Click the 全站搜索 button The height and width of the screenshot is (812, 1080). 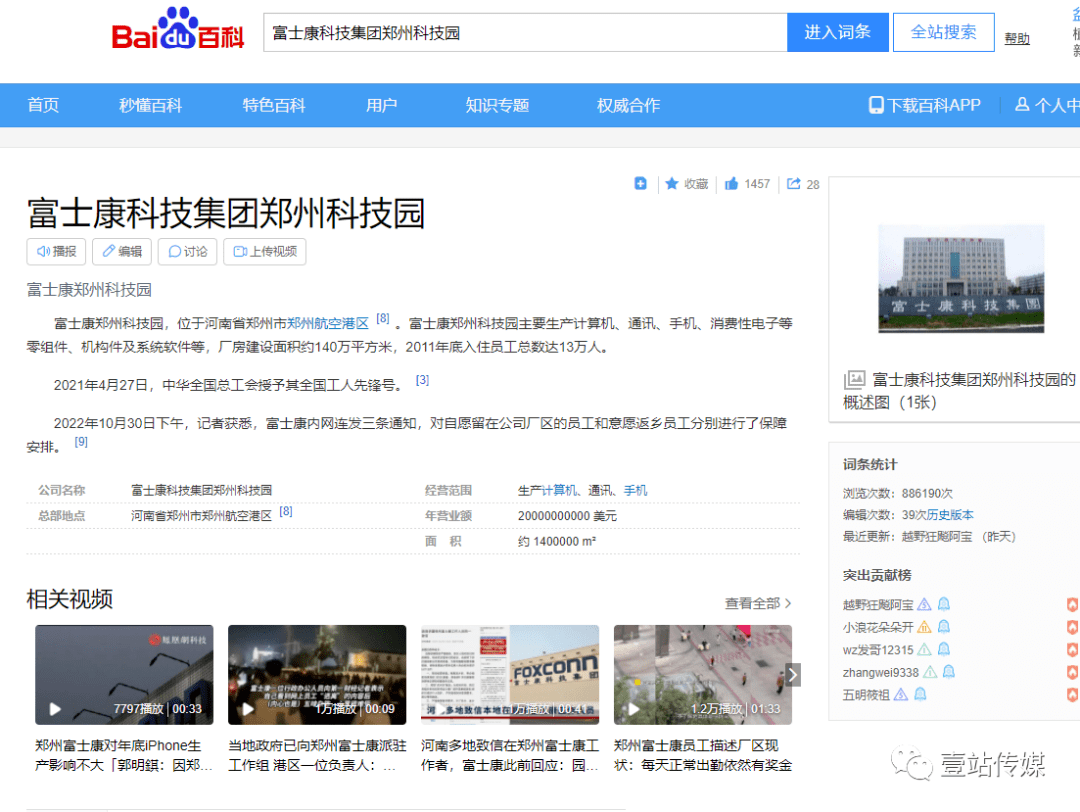tap(943, 32)
